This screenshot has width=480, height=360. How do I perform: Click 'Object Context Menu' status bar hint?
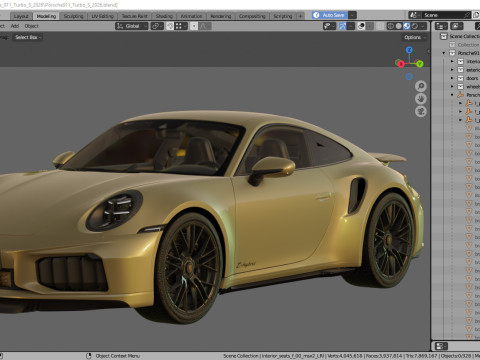[x=117, y=356]
